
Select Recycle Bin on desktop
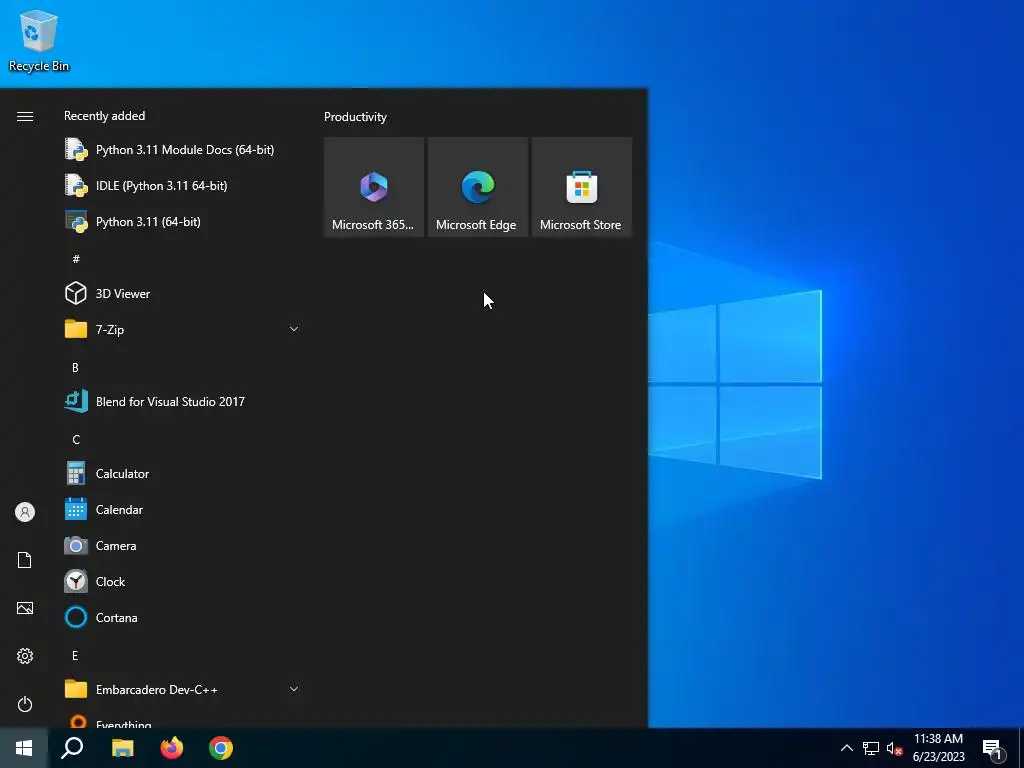tap(39, 40)
